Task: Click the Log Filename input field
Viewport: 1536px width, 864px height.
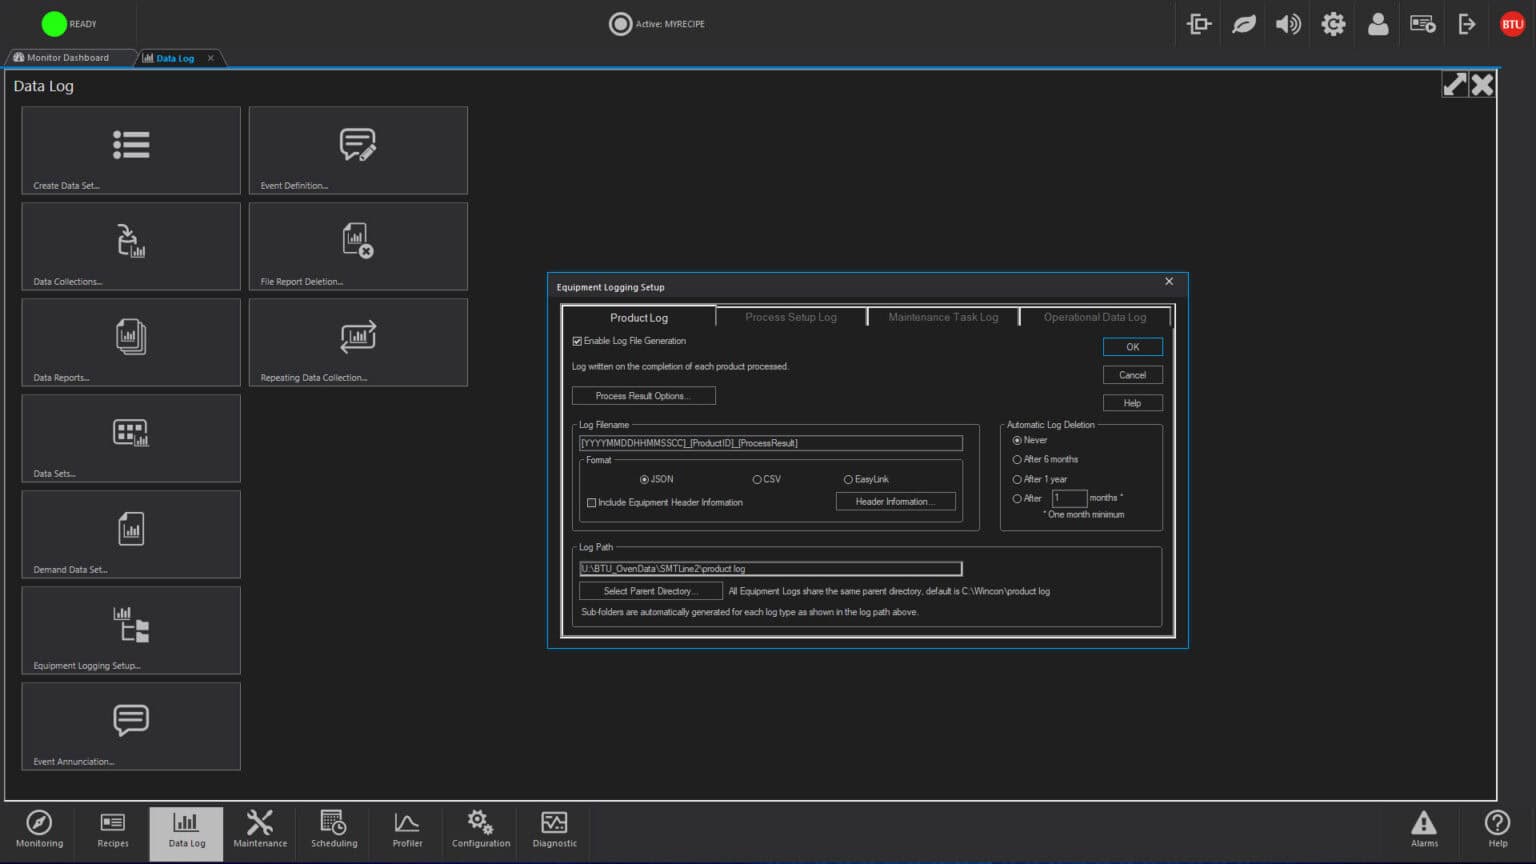Action: click(x=770, y=443)
